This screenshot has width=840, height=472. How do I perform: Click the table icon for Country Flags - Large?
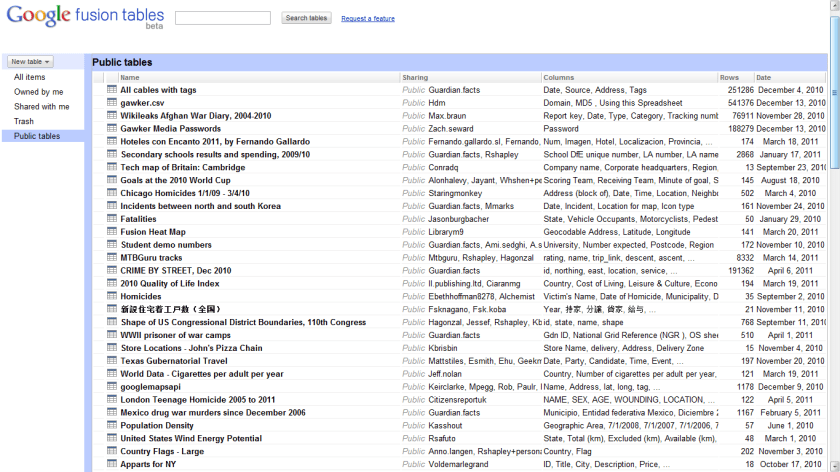click(x=112, y=451)
